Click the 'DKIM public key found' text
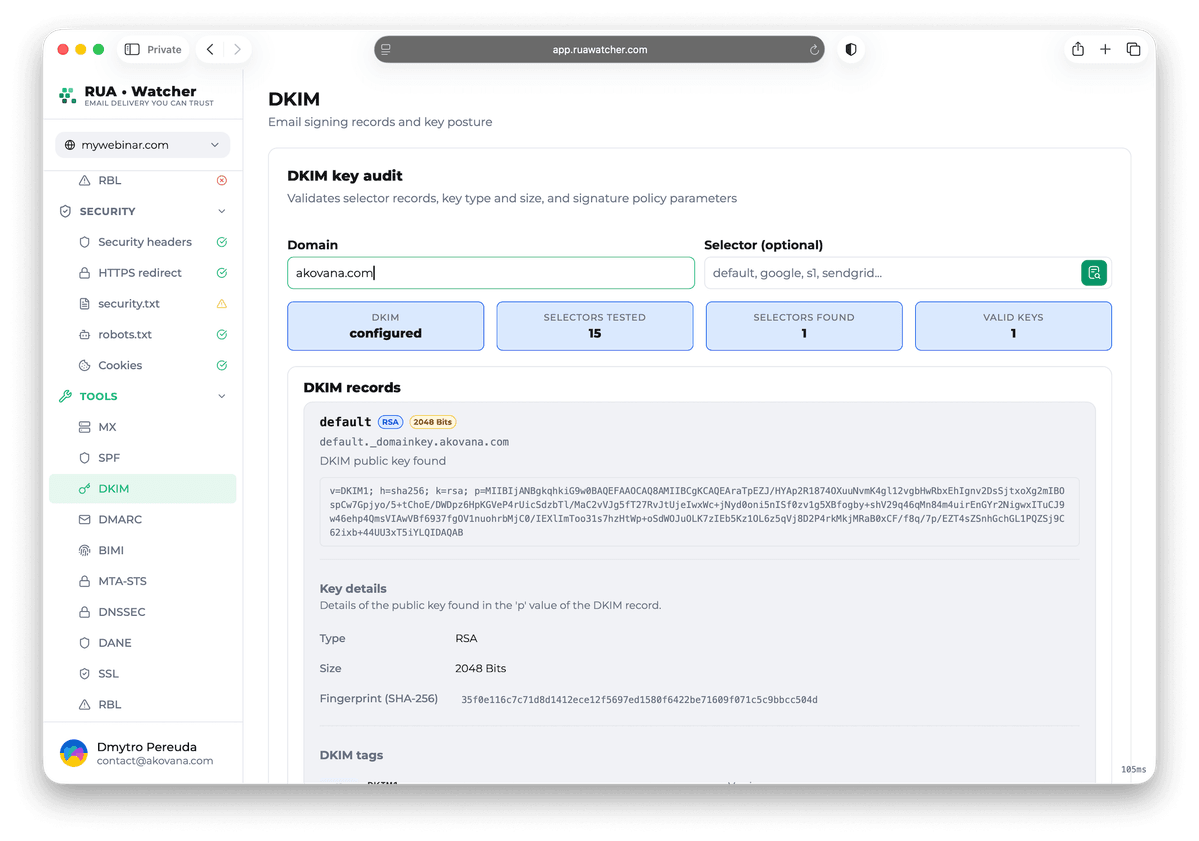This screenshot has height=841, width=1199. tap(382, 461)
